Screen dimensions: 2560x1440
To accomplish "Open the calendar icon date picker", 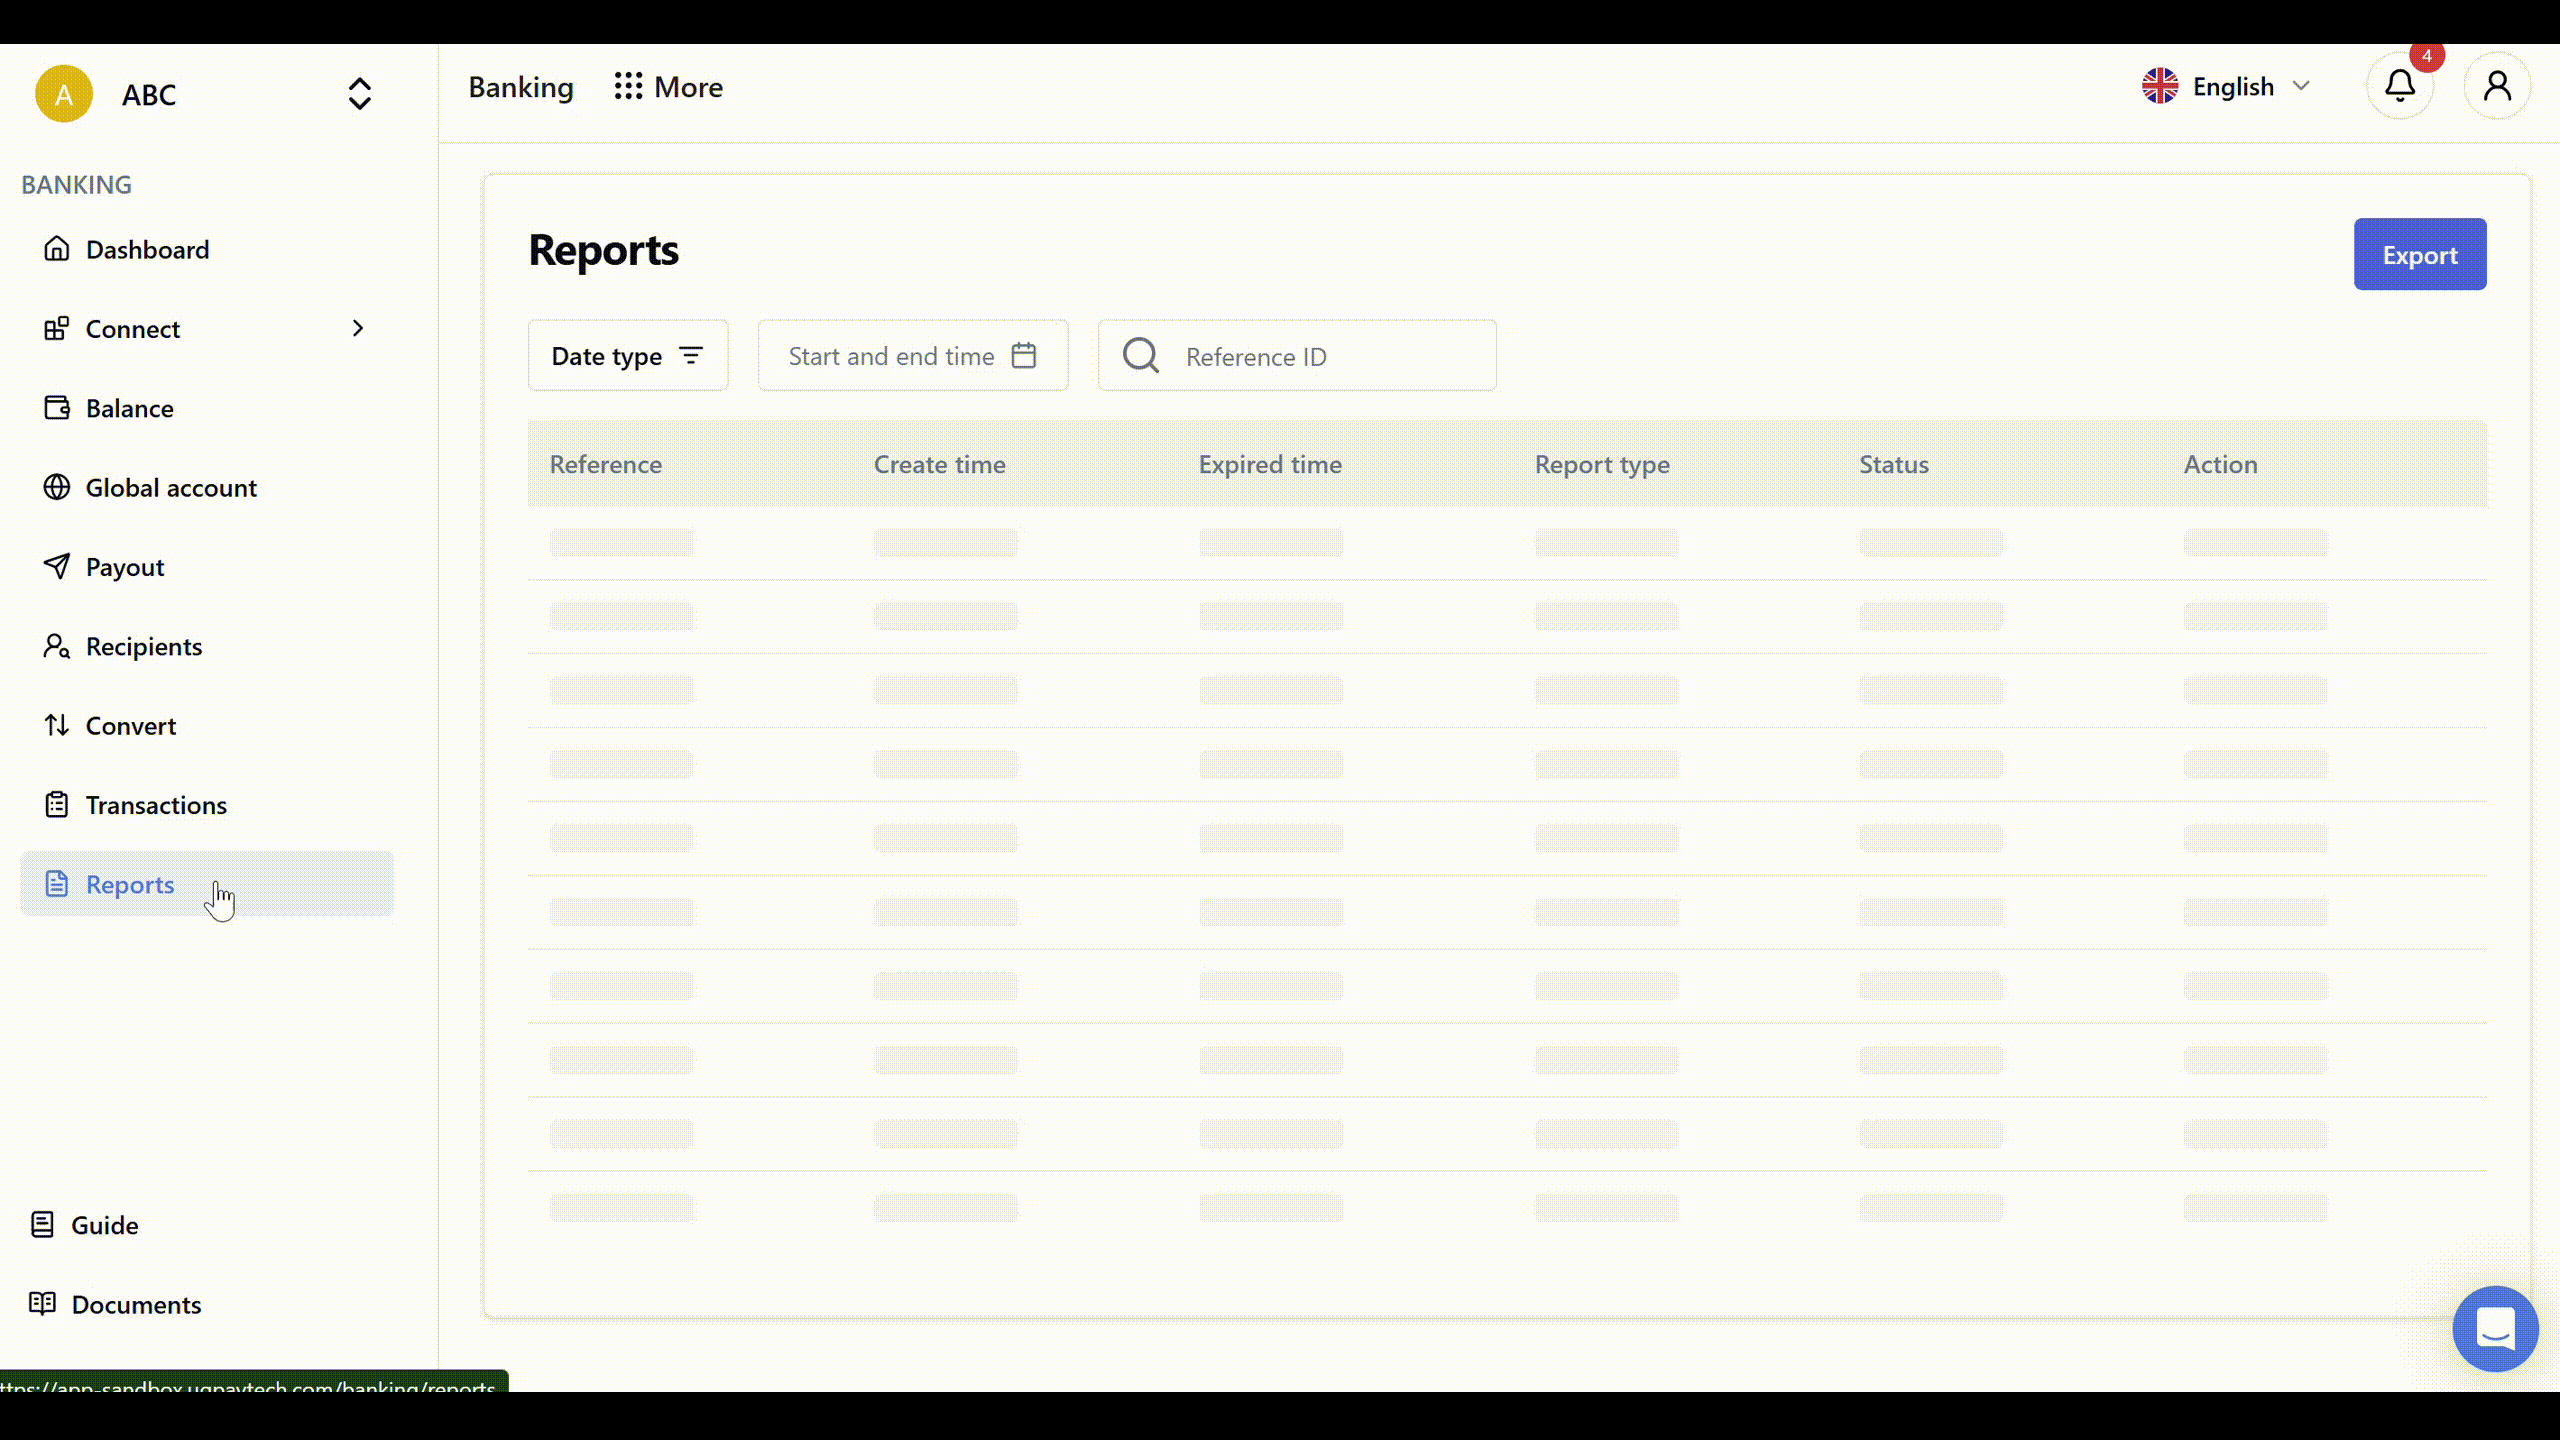I will (x=1024, y=355).
